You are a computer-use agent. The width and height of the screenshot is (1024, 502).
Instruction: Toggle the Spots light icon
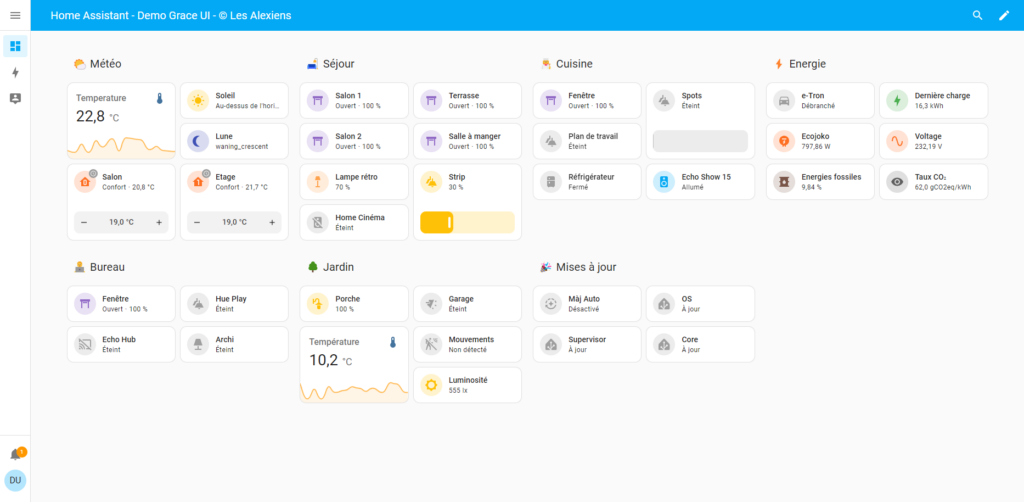click(664, 101)
